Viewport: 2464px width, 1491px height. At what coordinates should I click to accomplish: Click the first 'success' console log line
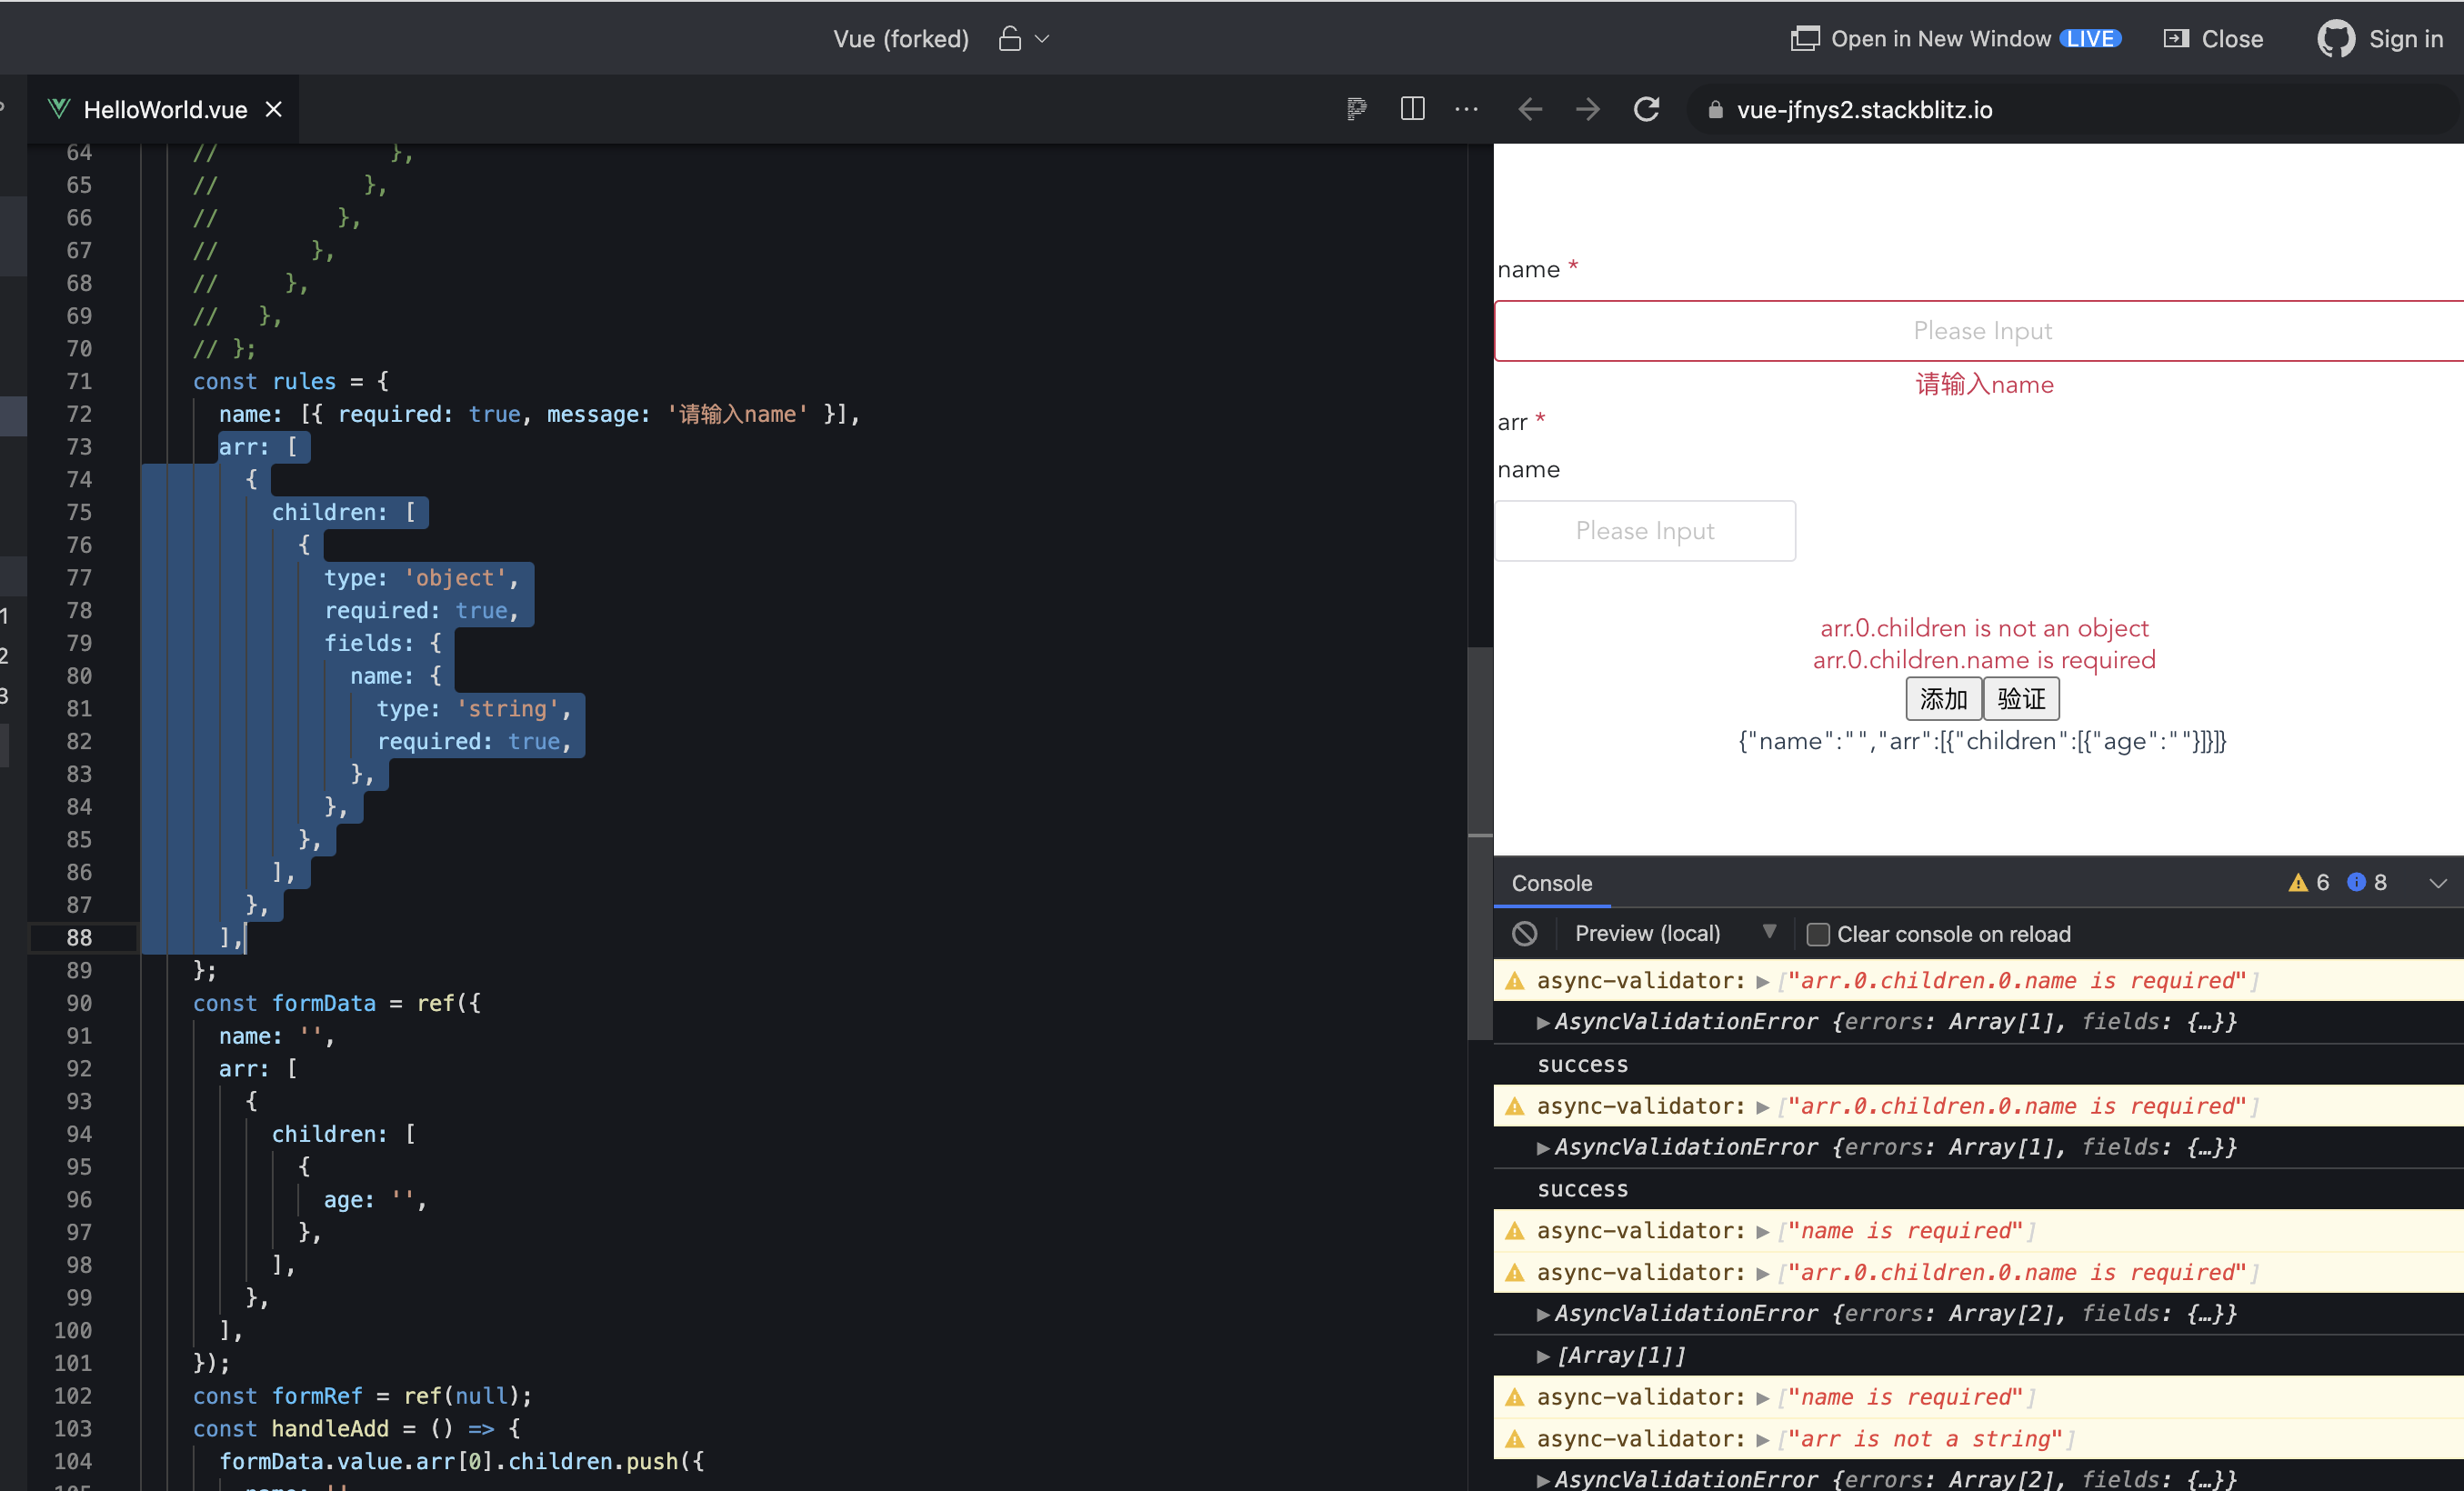click(1582, 1065)
